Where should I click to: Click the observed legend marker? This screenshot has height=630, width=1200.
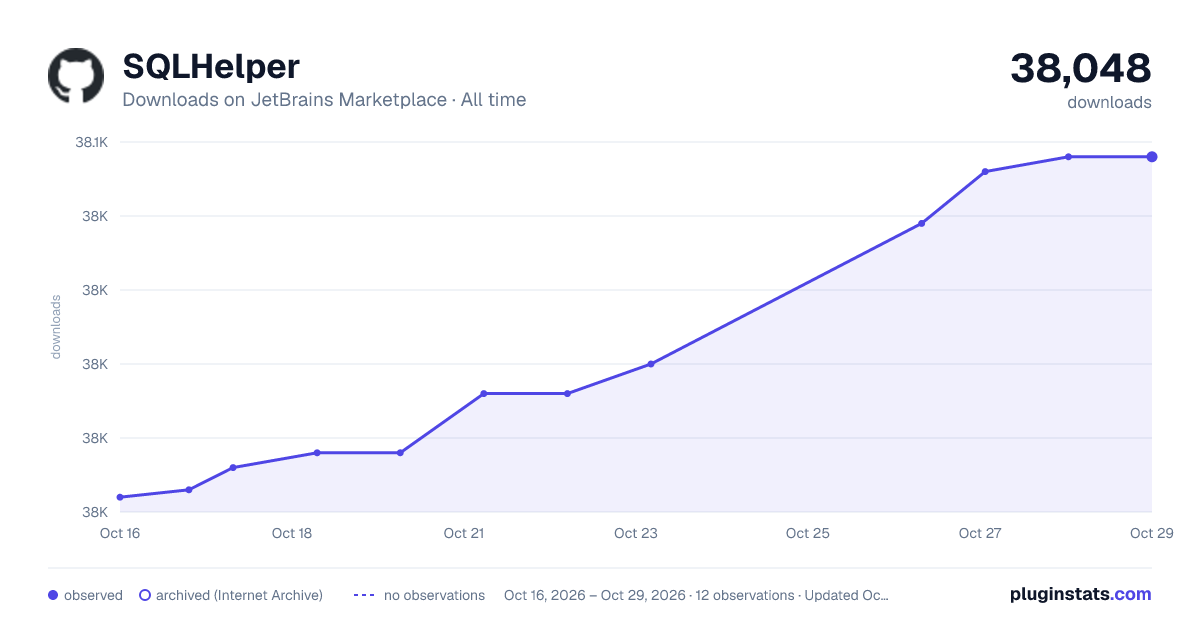pos(53,595)
